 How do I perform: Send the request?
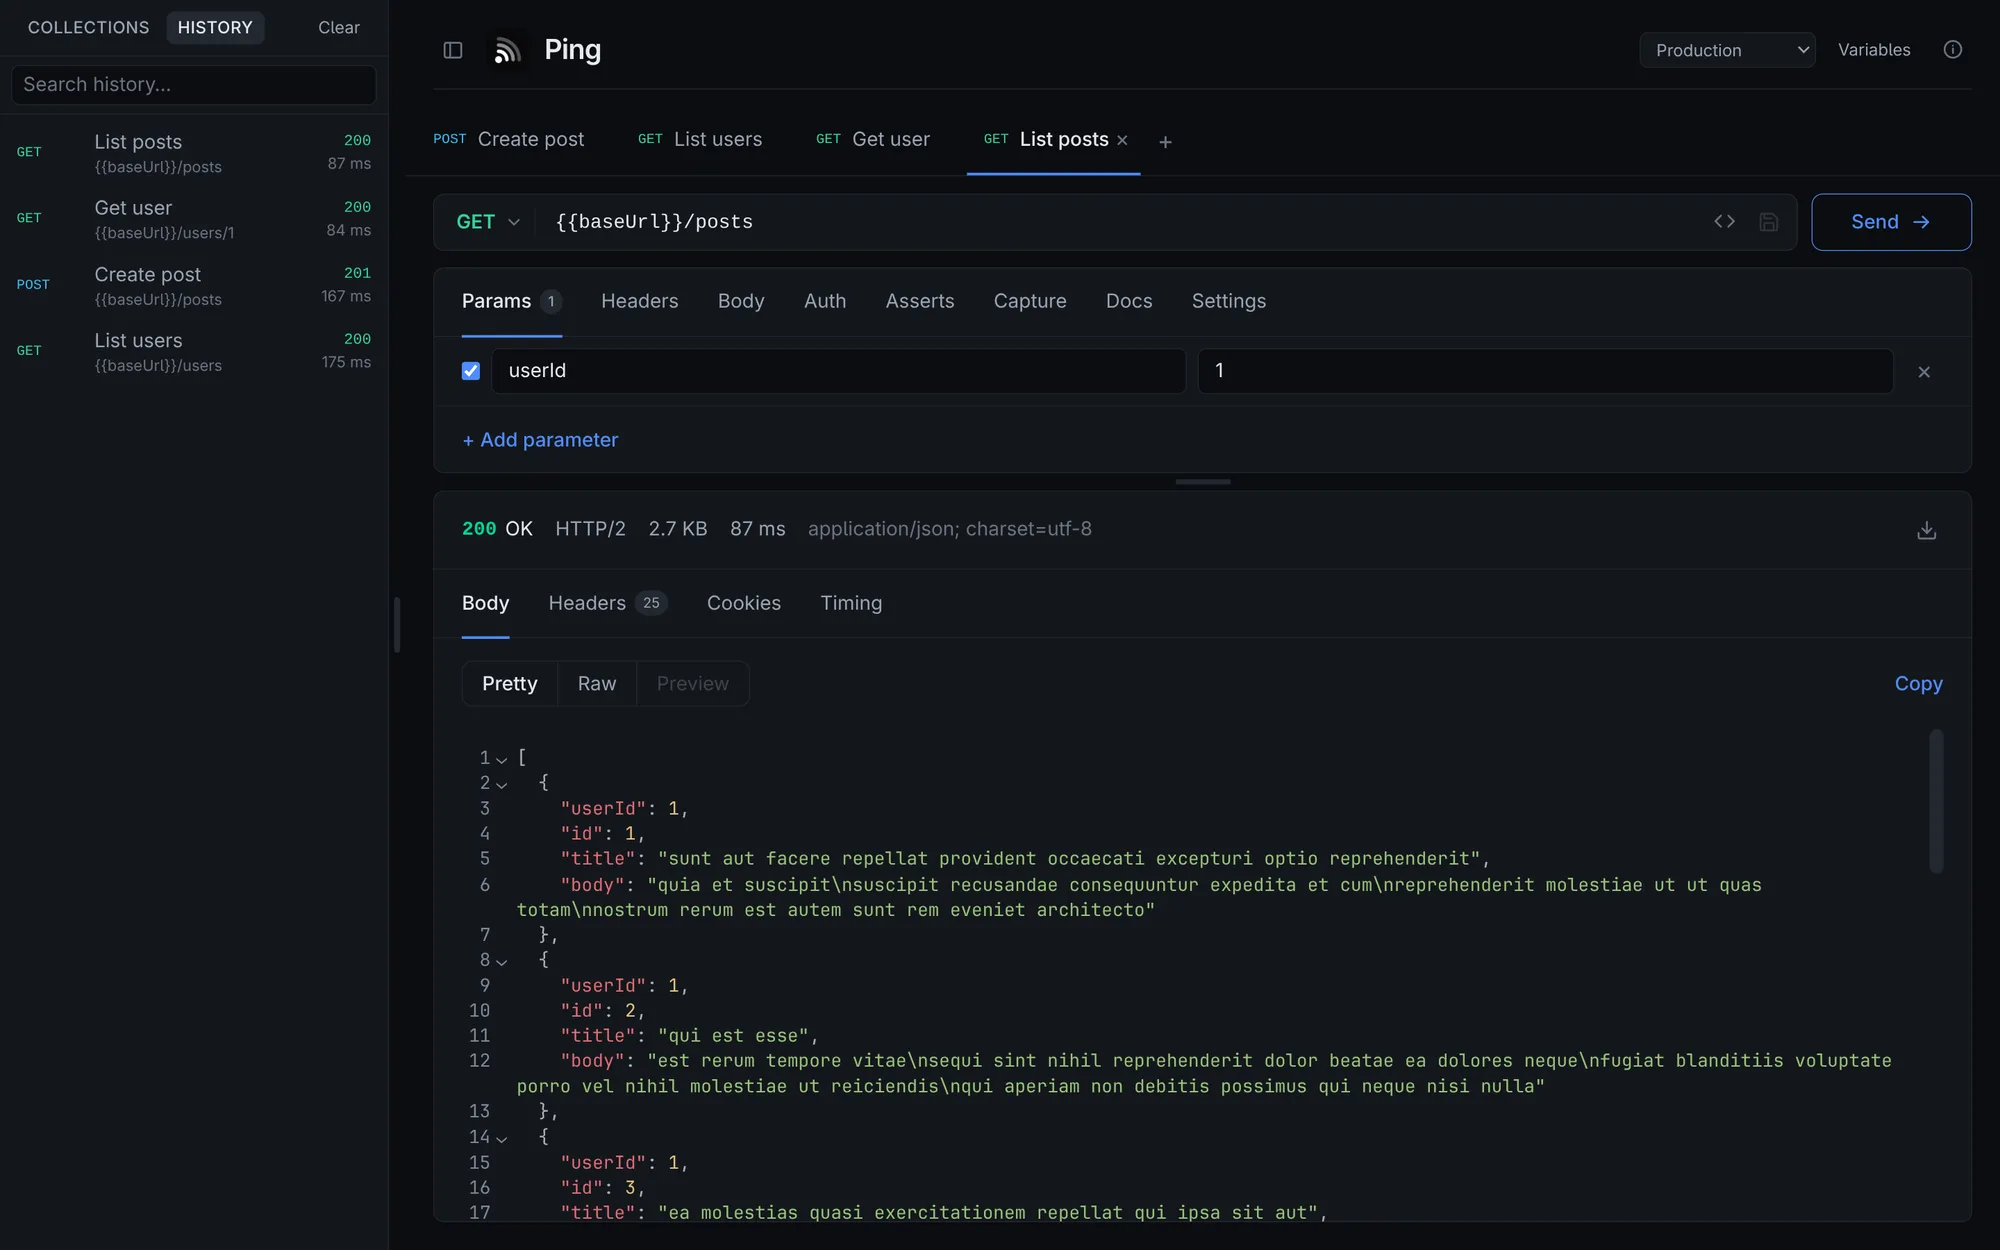[1891, 222]
